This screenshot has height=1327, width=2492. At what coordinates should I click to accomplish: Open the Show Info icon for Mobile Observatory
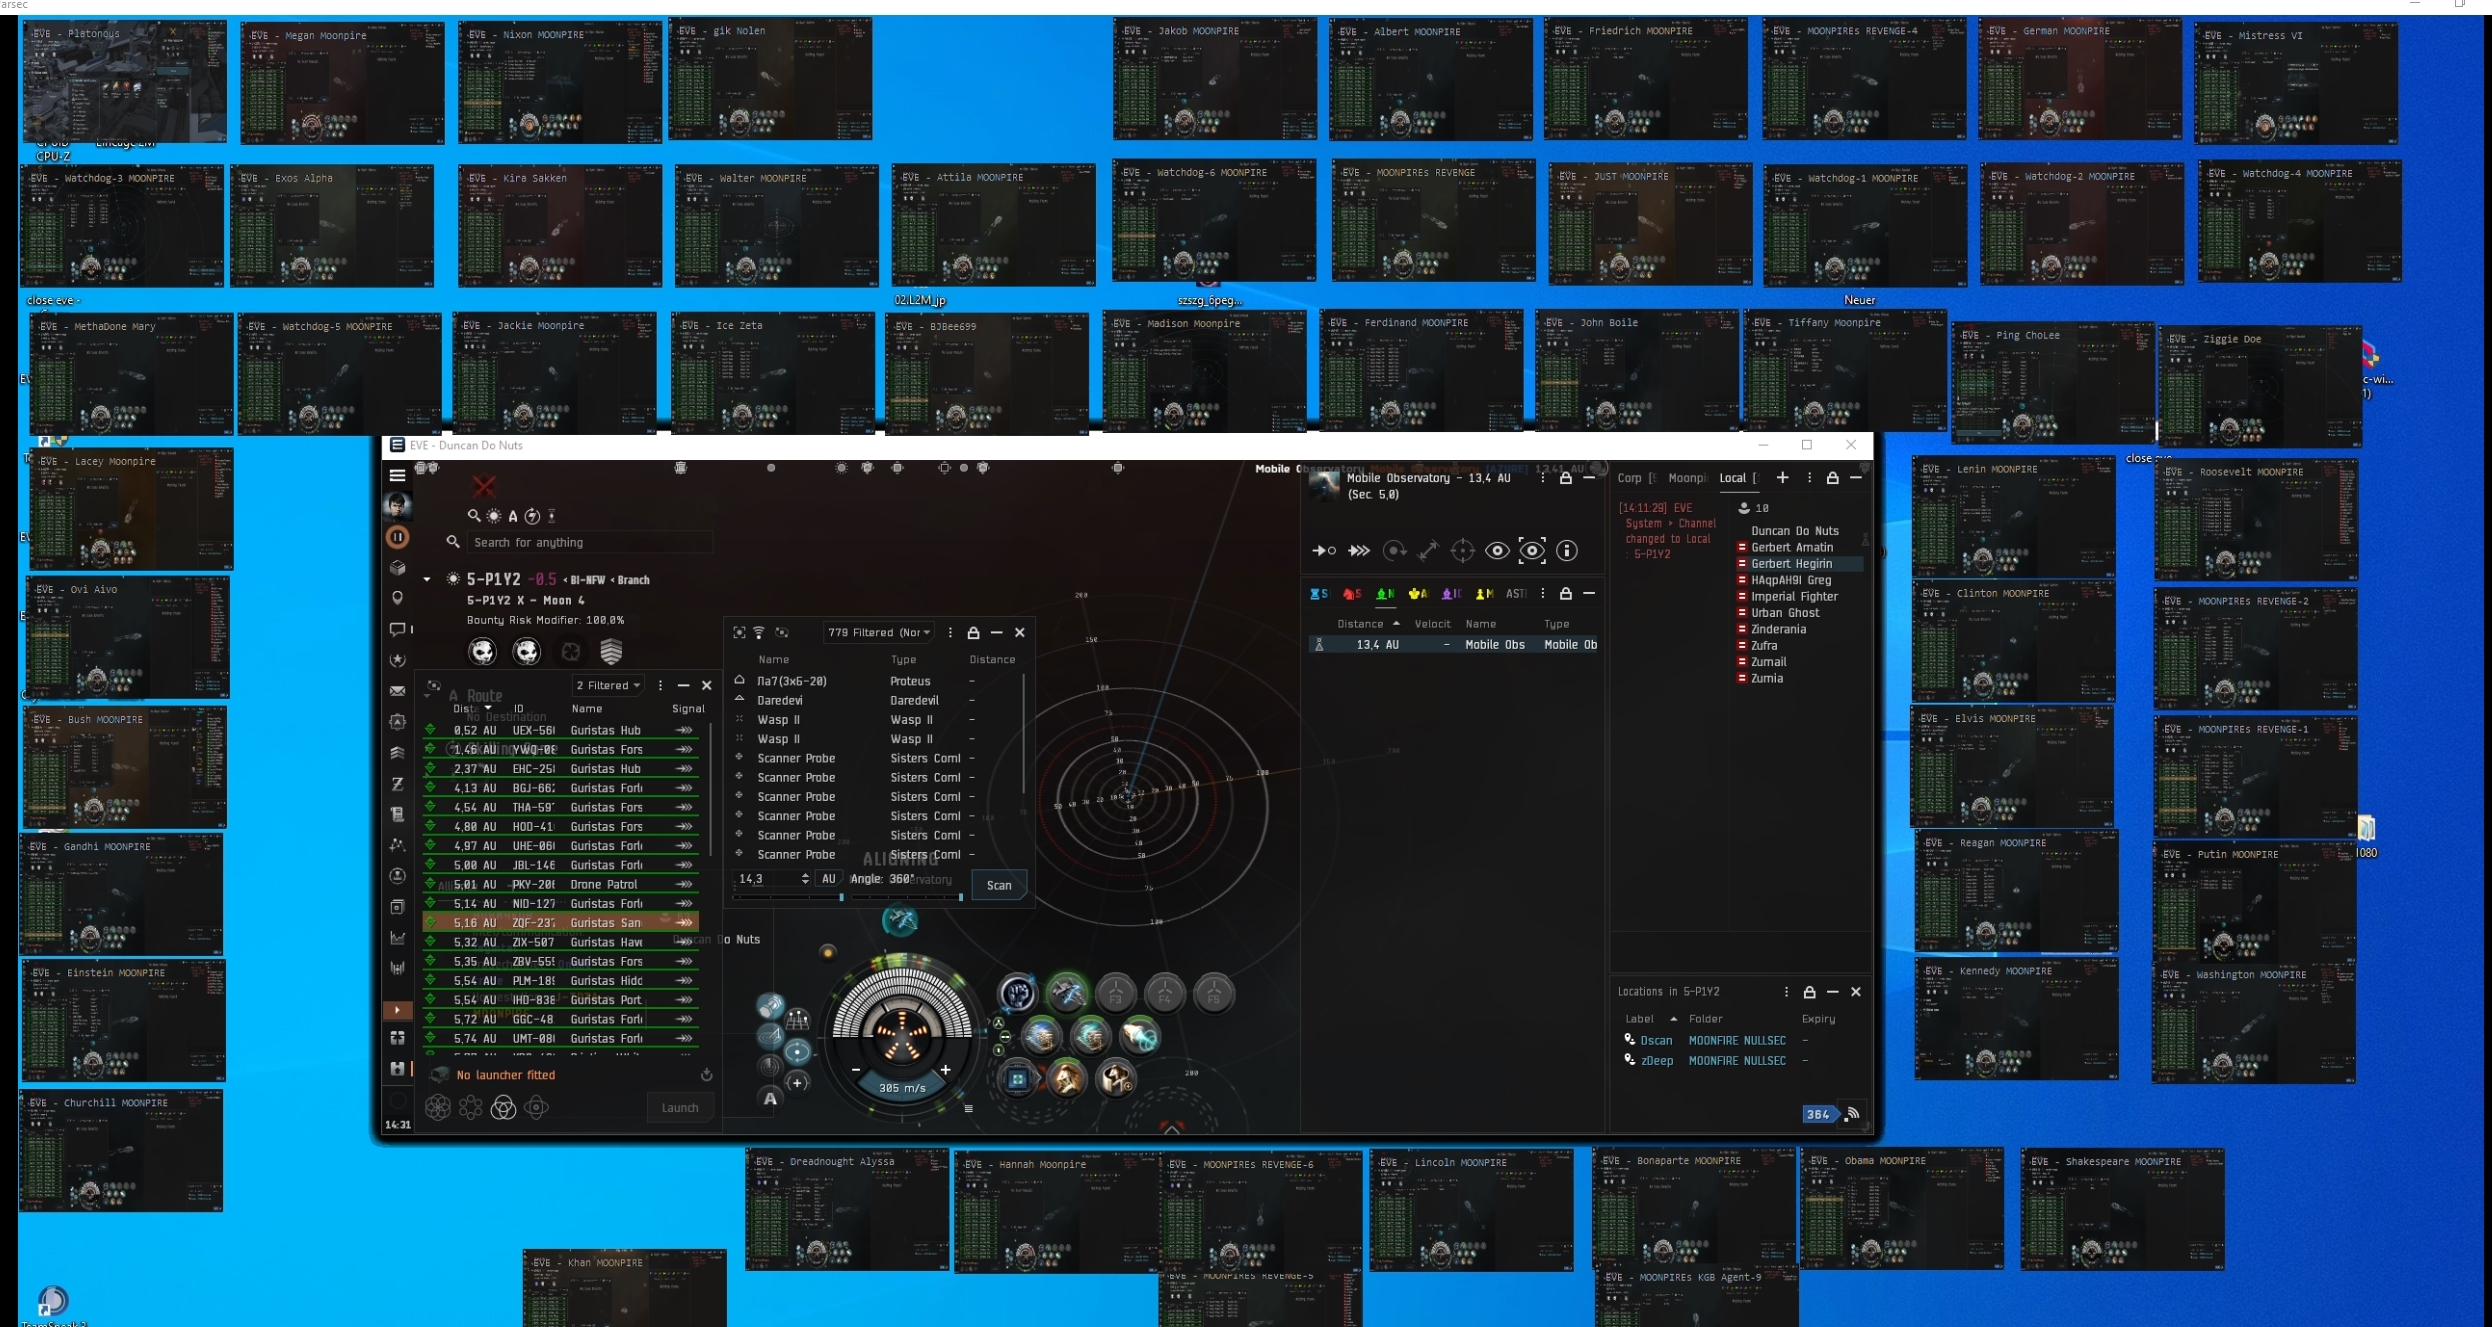tap(1566, 550)
